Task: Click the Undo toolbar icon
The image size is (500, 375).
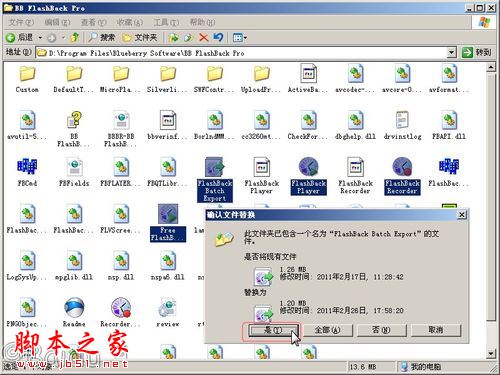Action: click(218, 37)
